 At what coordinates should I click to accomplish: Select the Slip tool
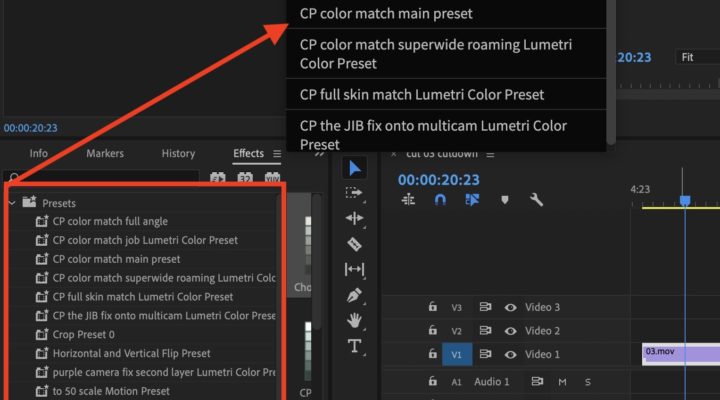coord(354,269)
